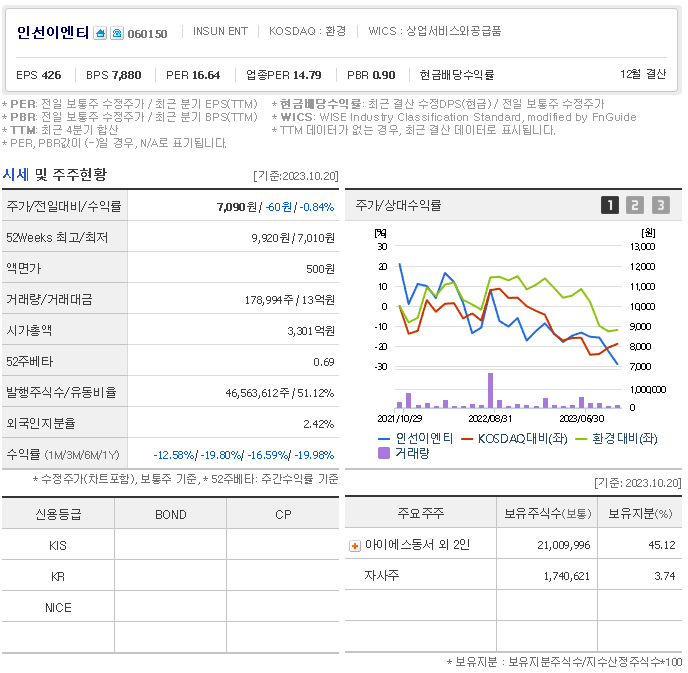Click the NICE rating row
The height and width of the screenshot is (673, 688).
170,608
